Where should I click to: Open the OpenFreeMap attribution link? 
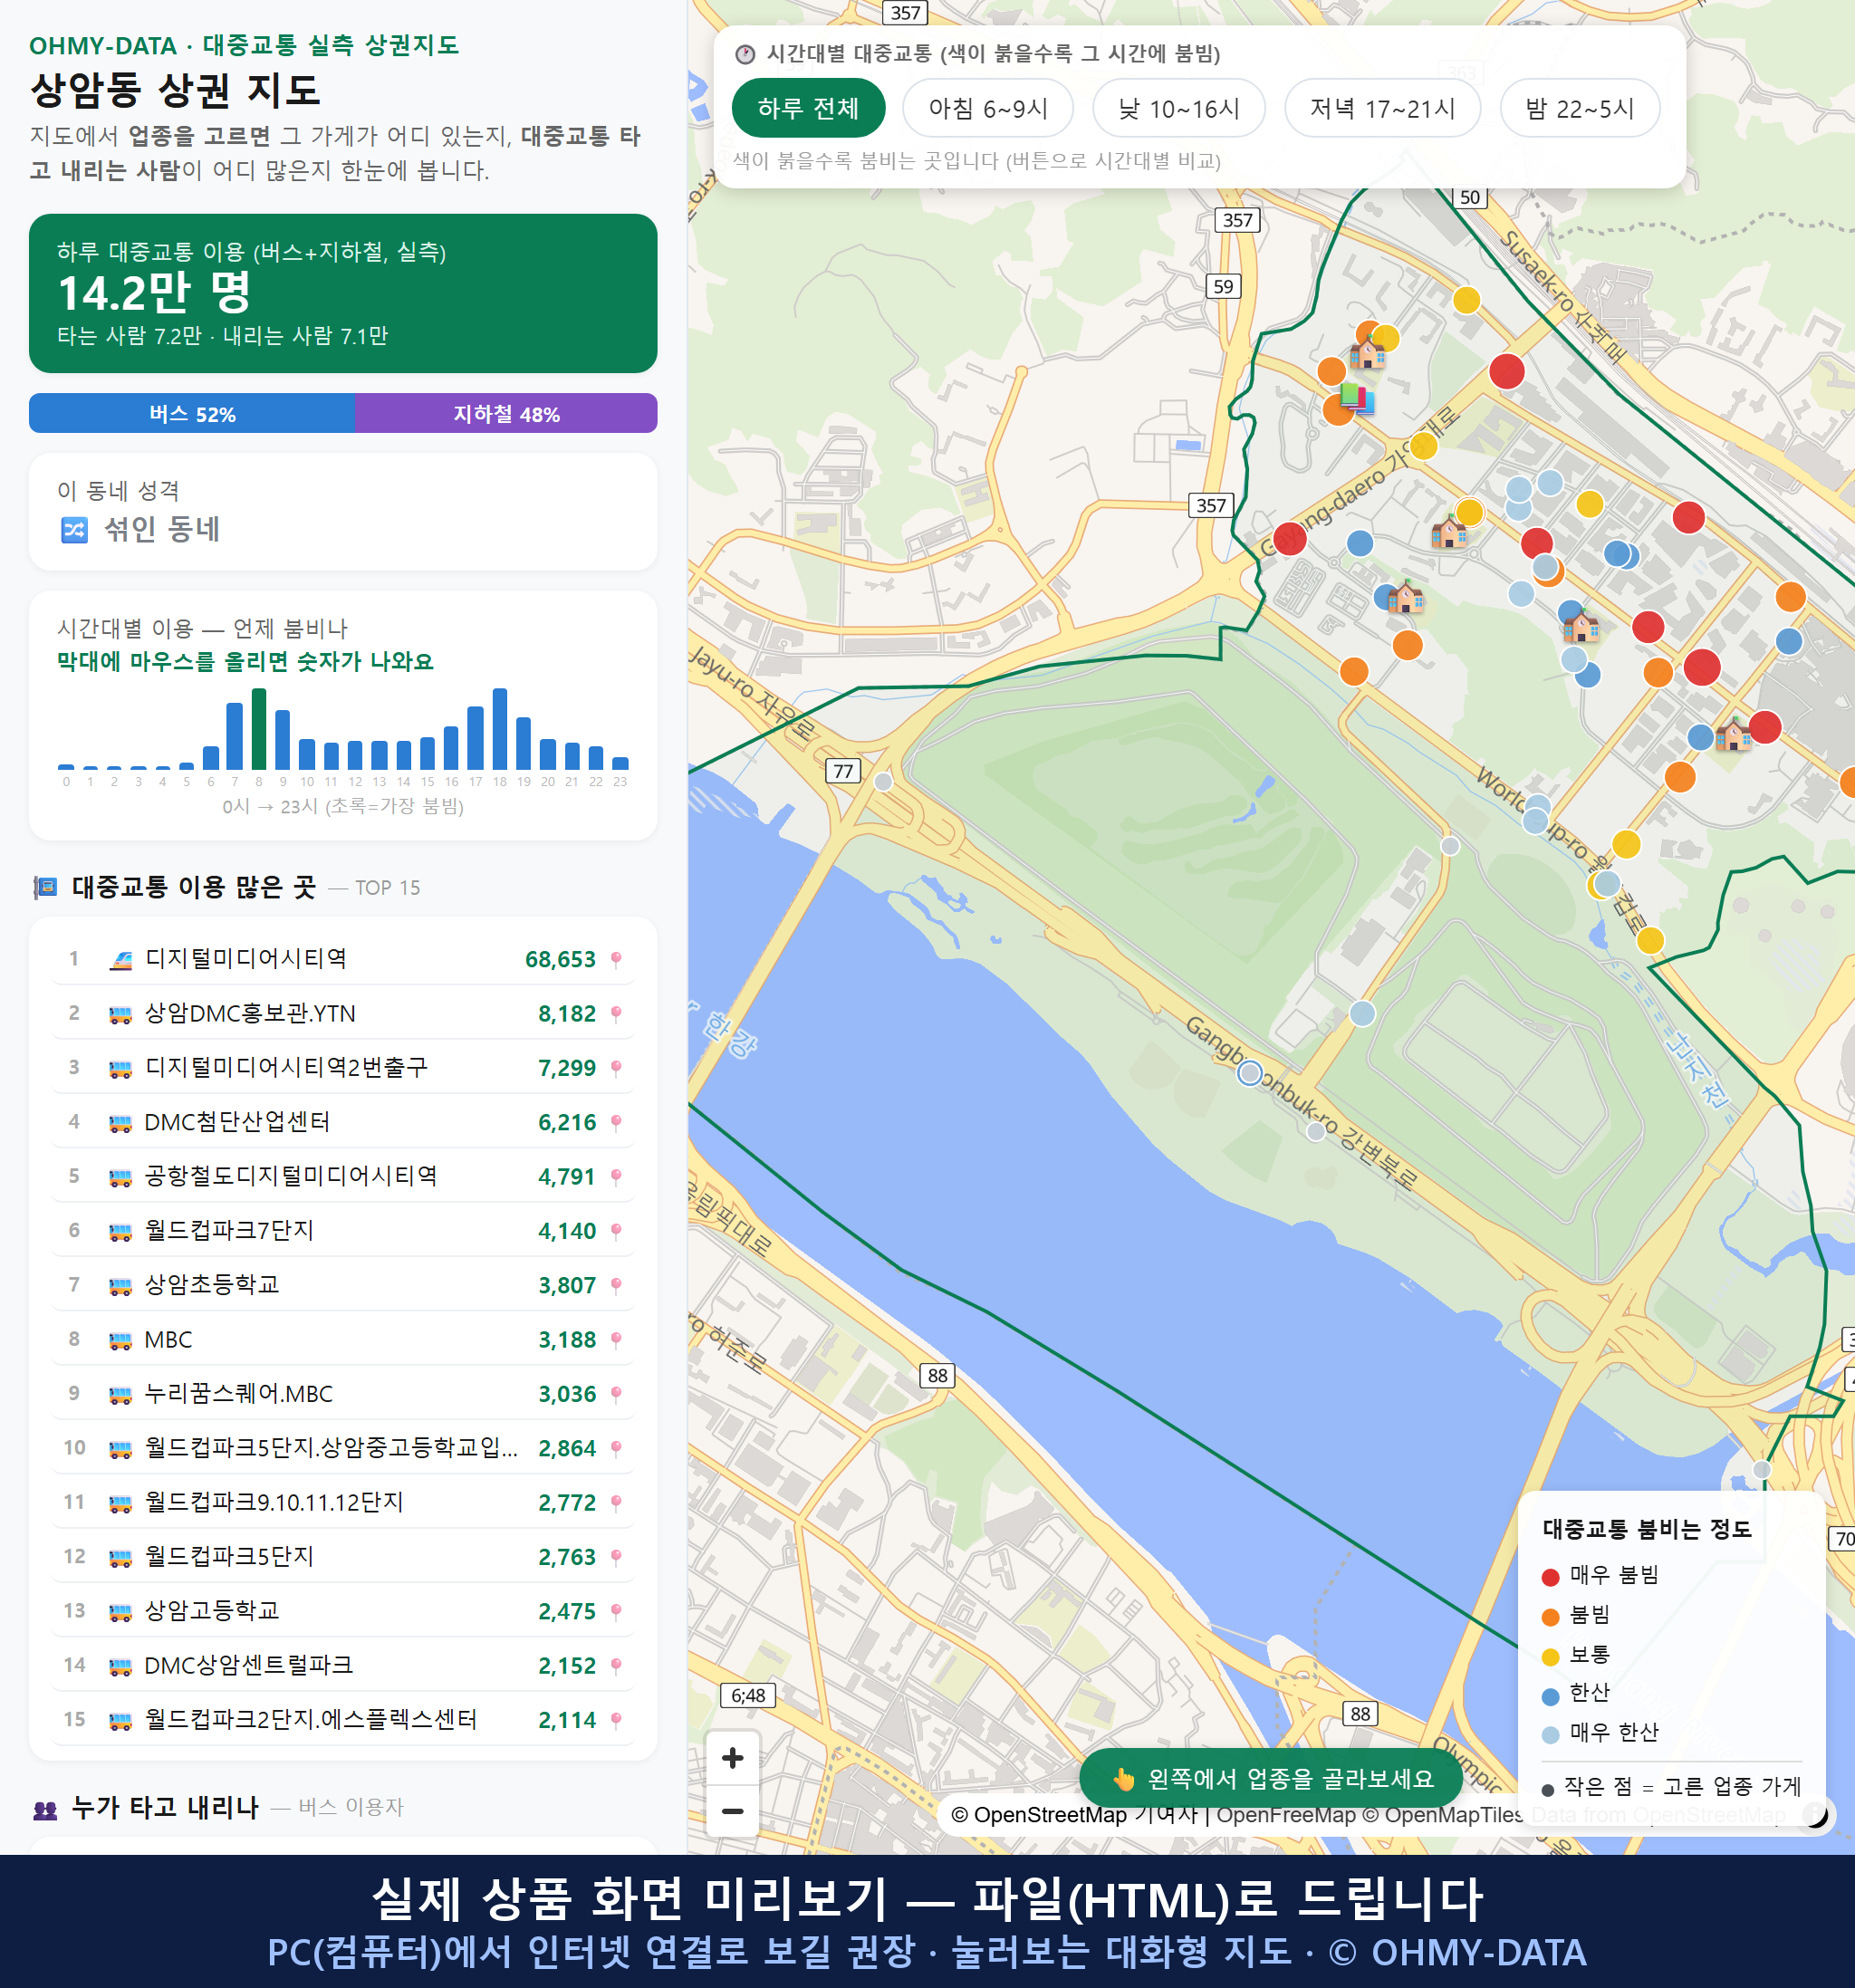click(x=1285, y=1814)
